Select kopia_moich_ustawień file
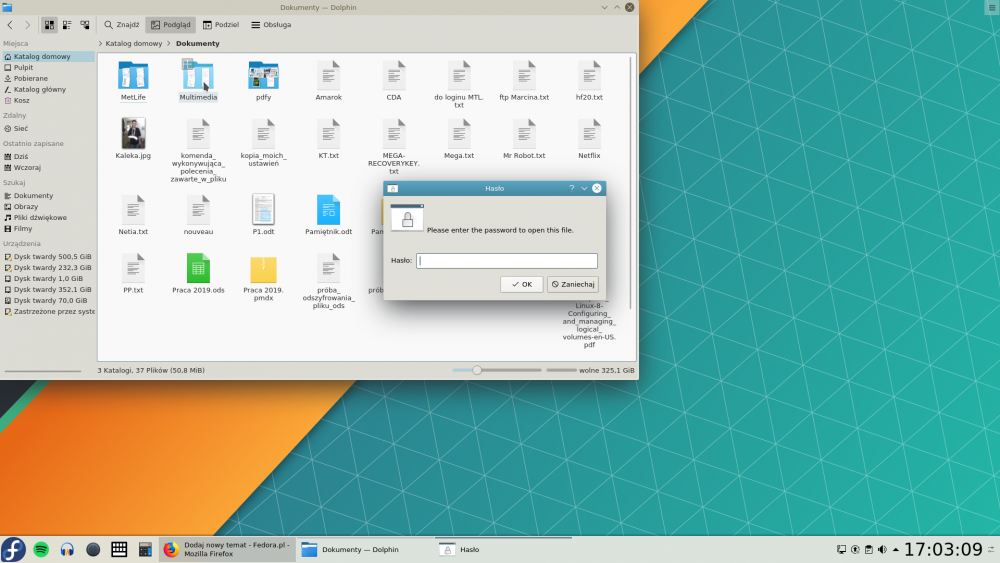Image resolution: width=1000 pixels, height=563 pixels. tap(263, 143)
